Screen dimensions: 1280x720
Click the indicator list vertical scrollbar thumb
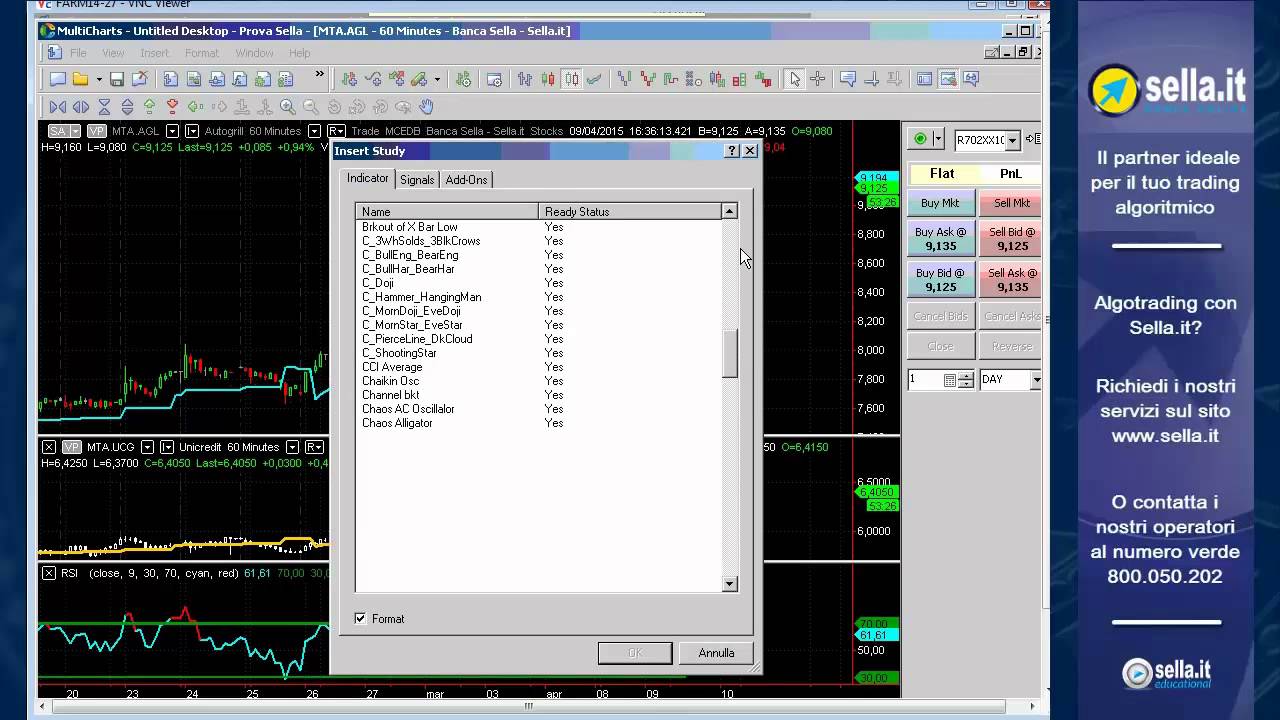(x=730, y=354)
